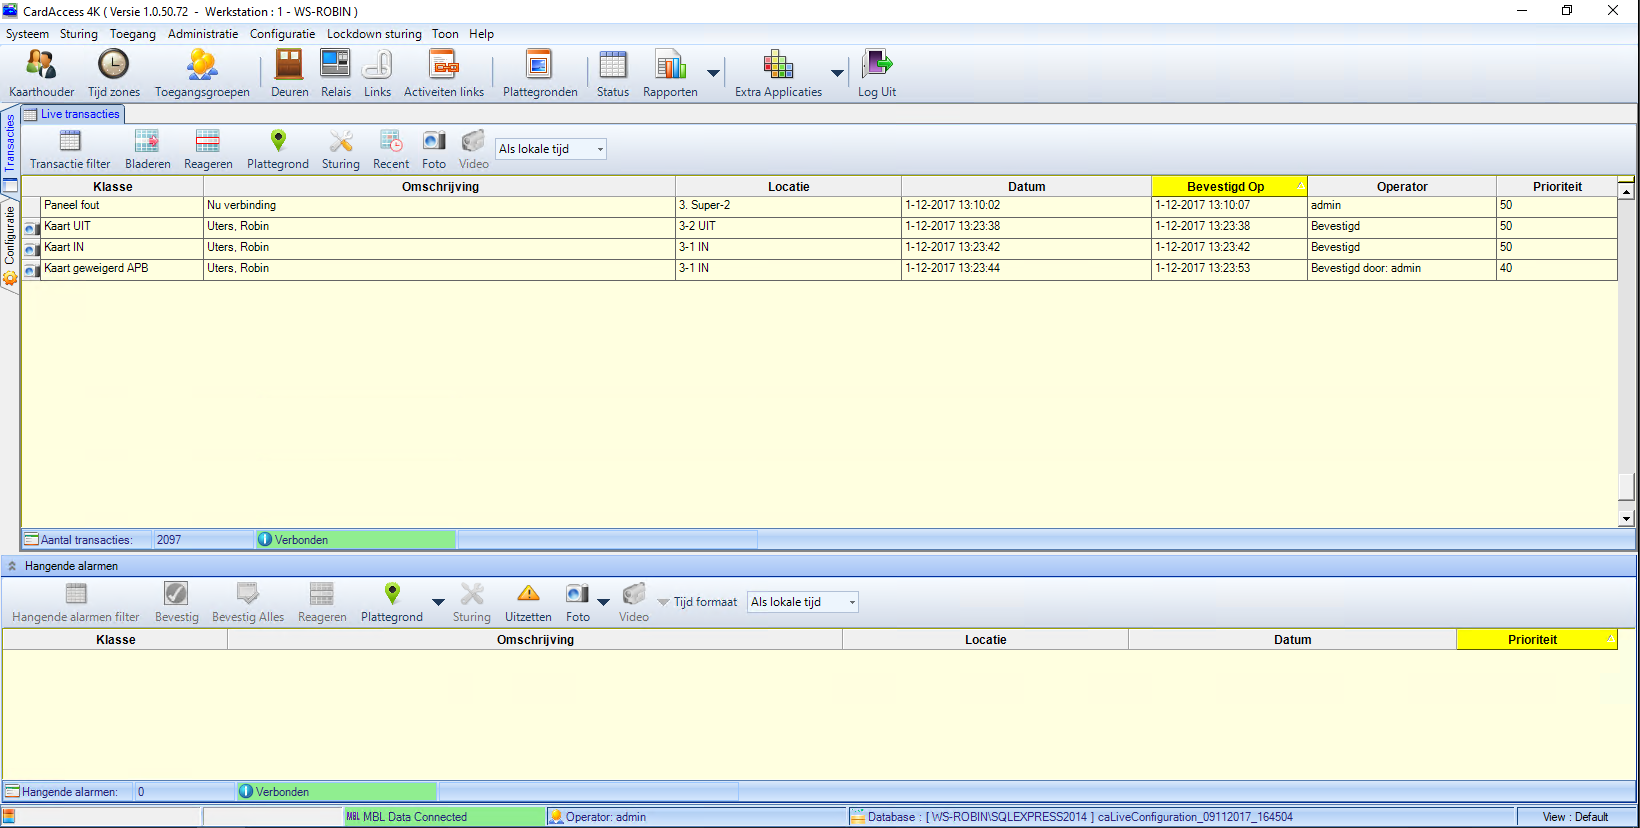Open the Administratie menu

[x=203, y=34]
